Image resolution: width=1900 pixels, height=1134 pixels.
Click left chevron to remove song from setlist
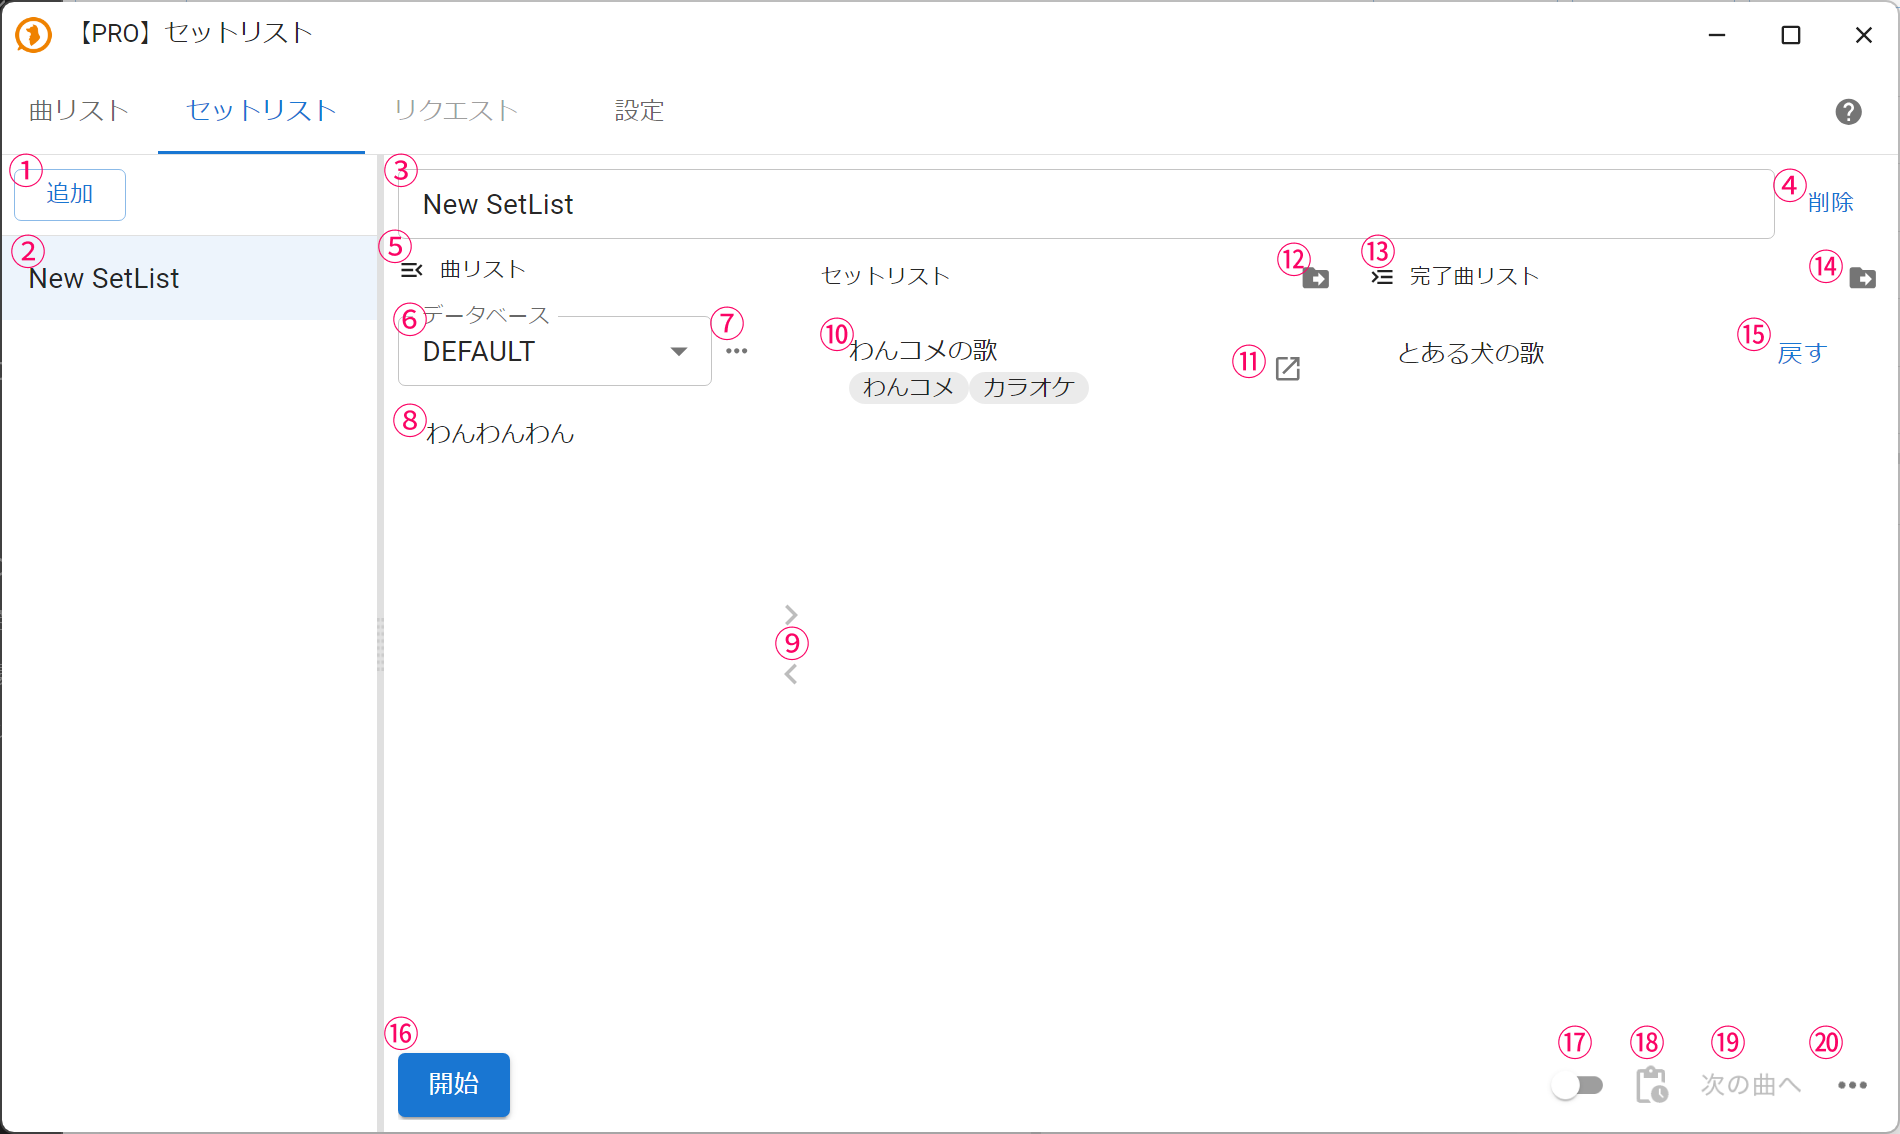click(x=791, y=675)
